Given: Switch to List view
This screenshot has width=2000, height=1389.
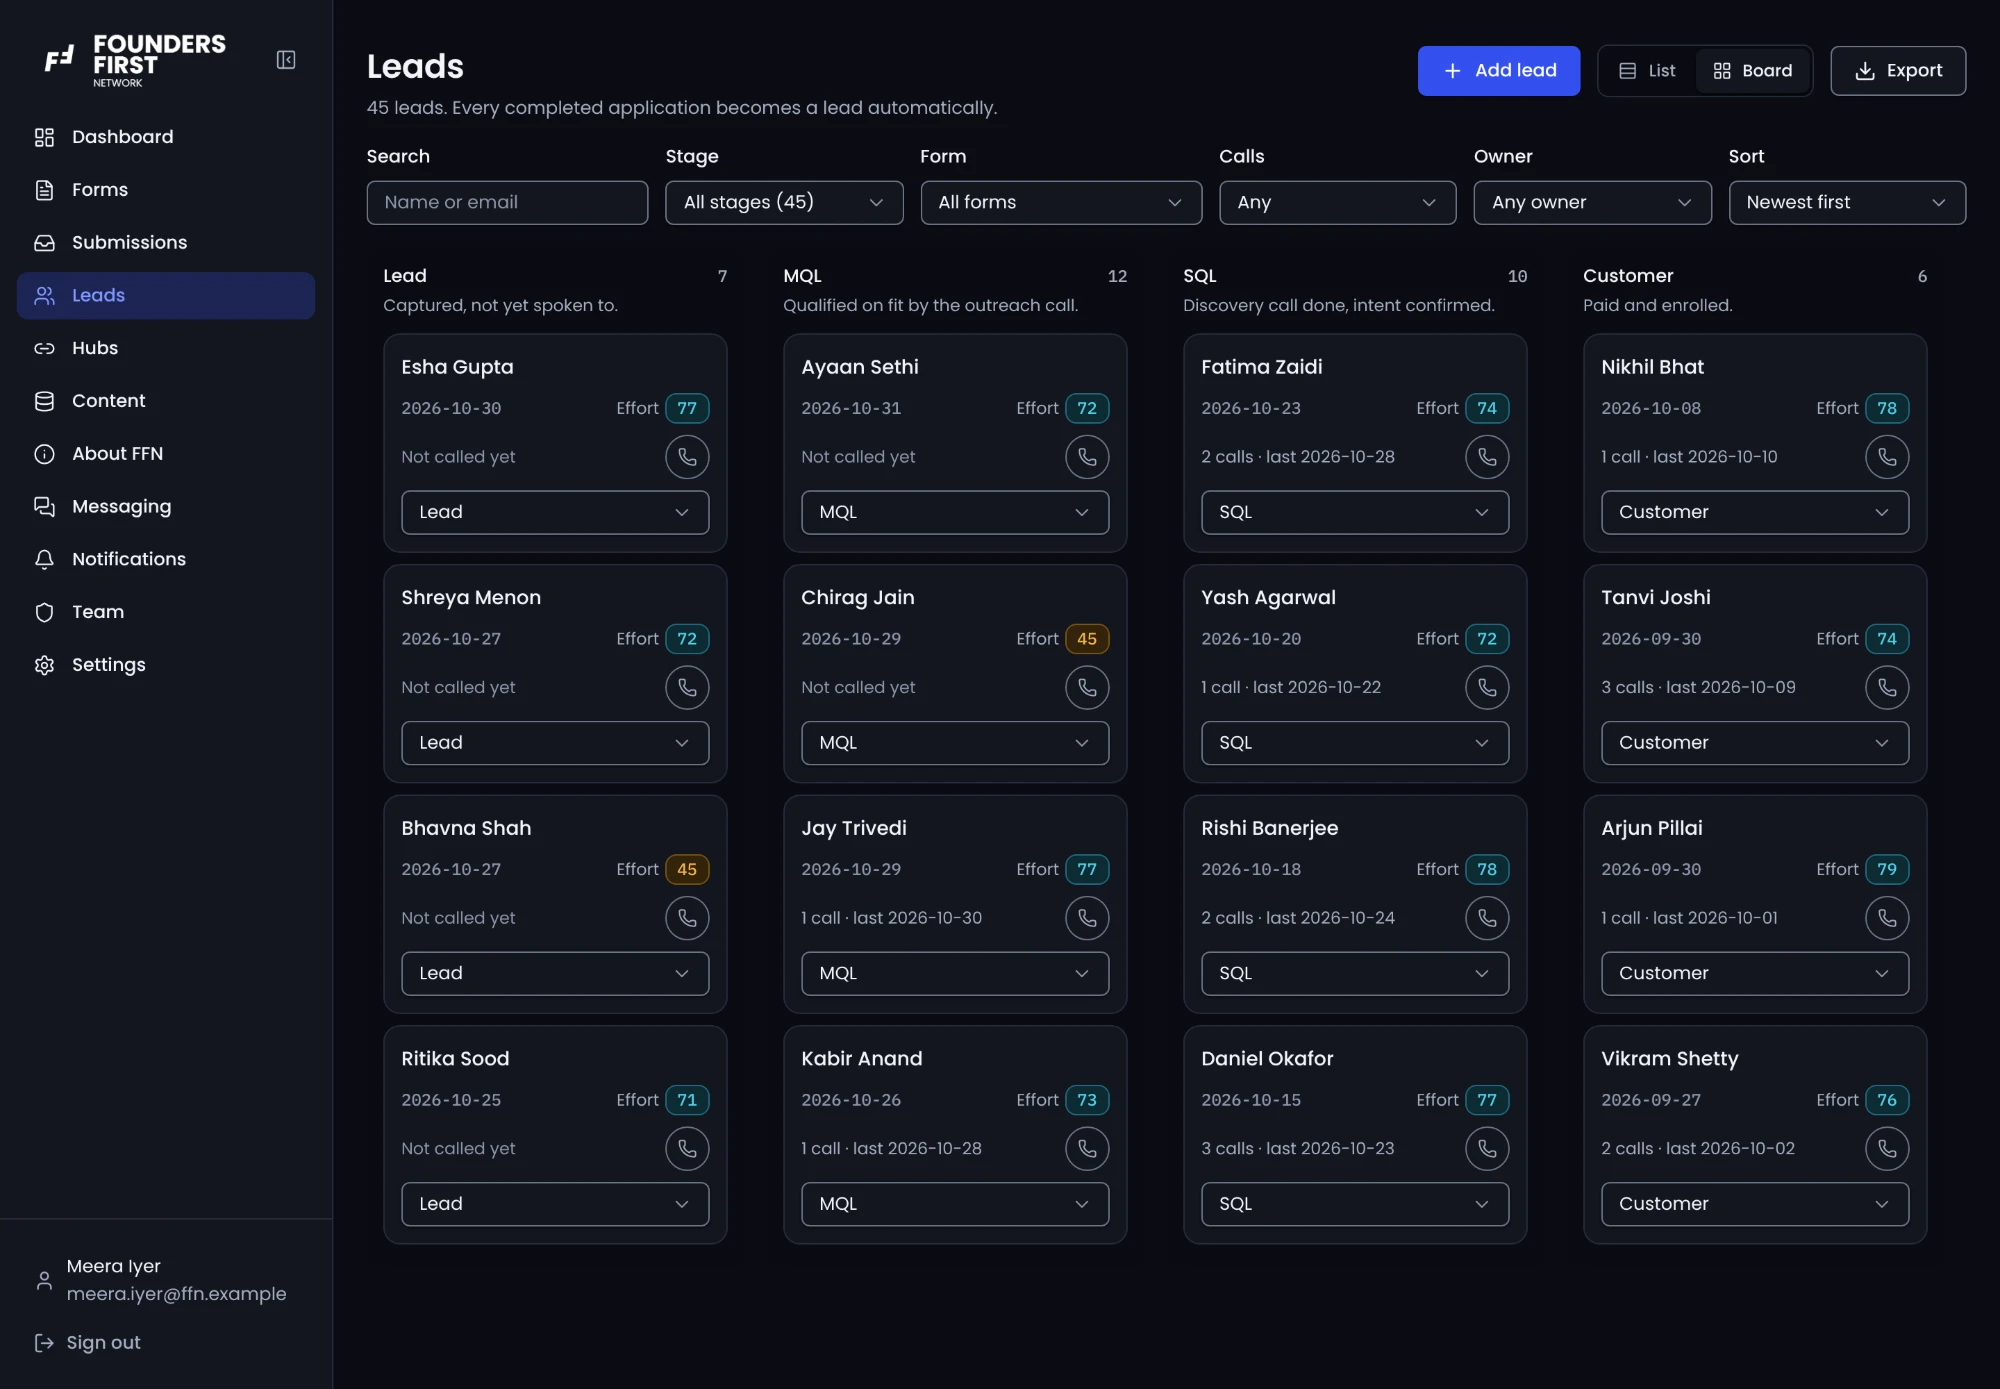Looking at the screenshot, I should (x=1647, y=71).
